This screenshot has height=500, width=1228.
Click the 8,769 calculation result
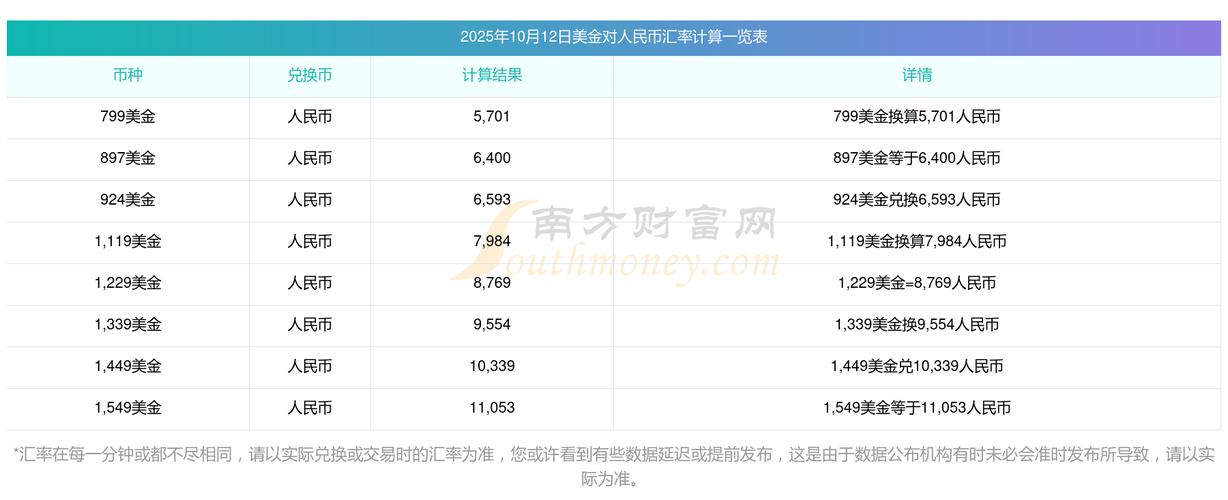pyautogui.click(x=492, y=283)
